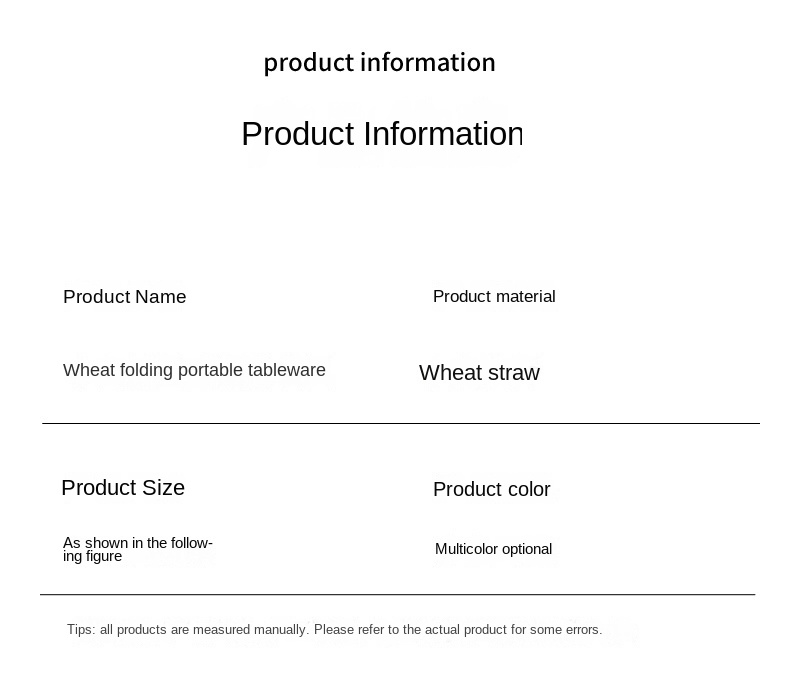This screenshot has width=800, height=697.
Task: Click the word 'Tips:' in the footnote
Action: [81, 630]
